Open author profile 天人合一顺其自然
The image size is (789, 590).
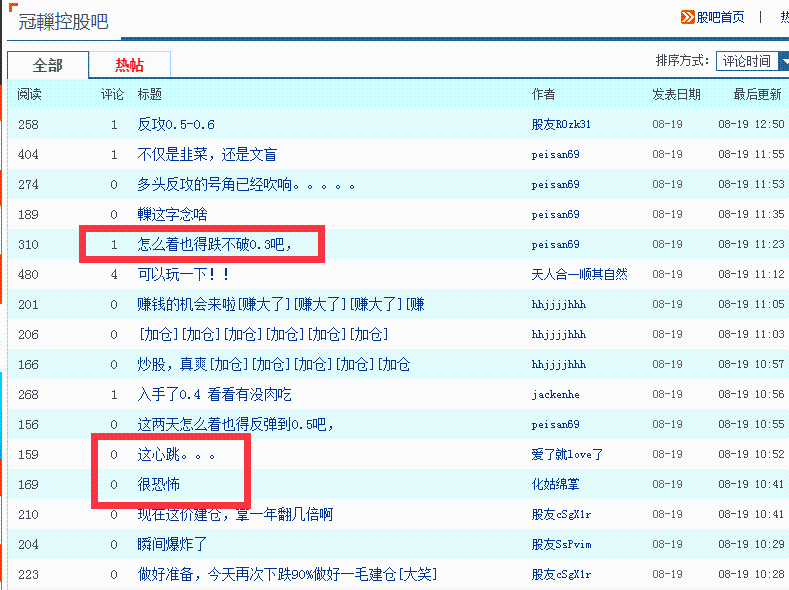coord(580,275)
